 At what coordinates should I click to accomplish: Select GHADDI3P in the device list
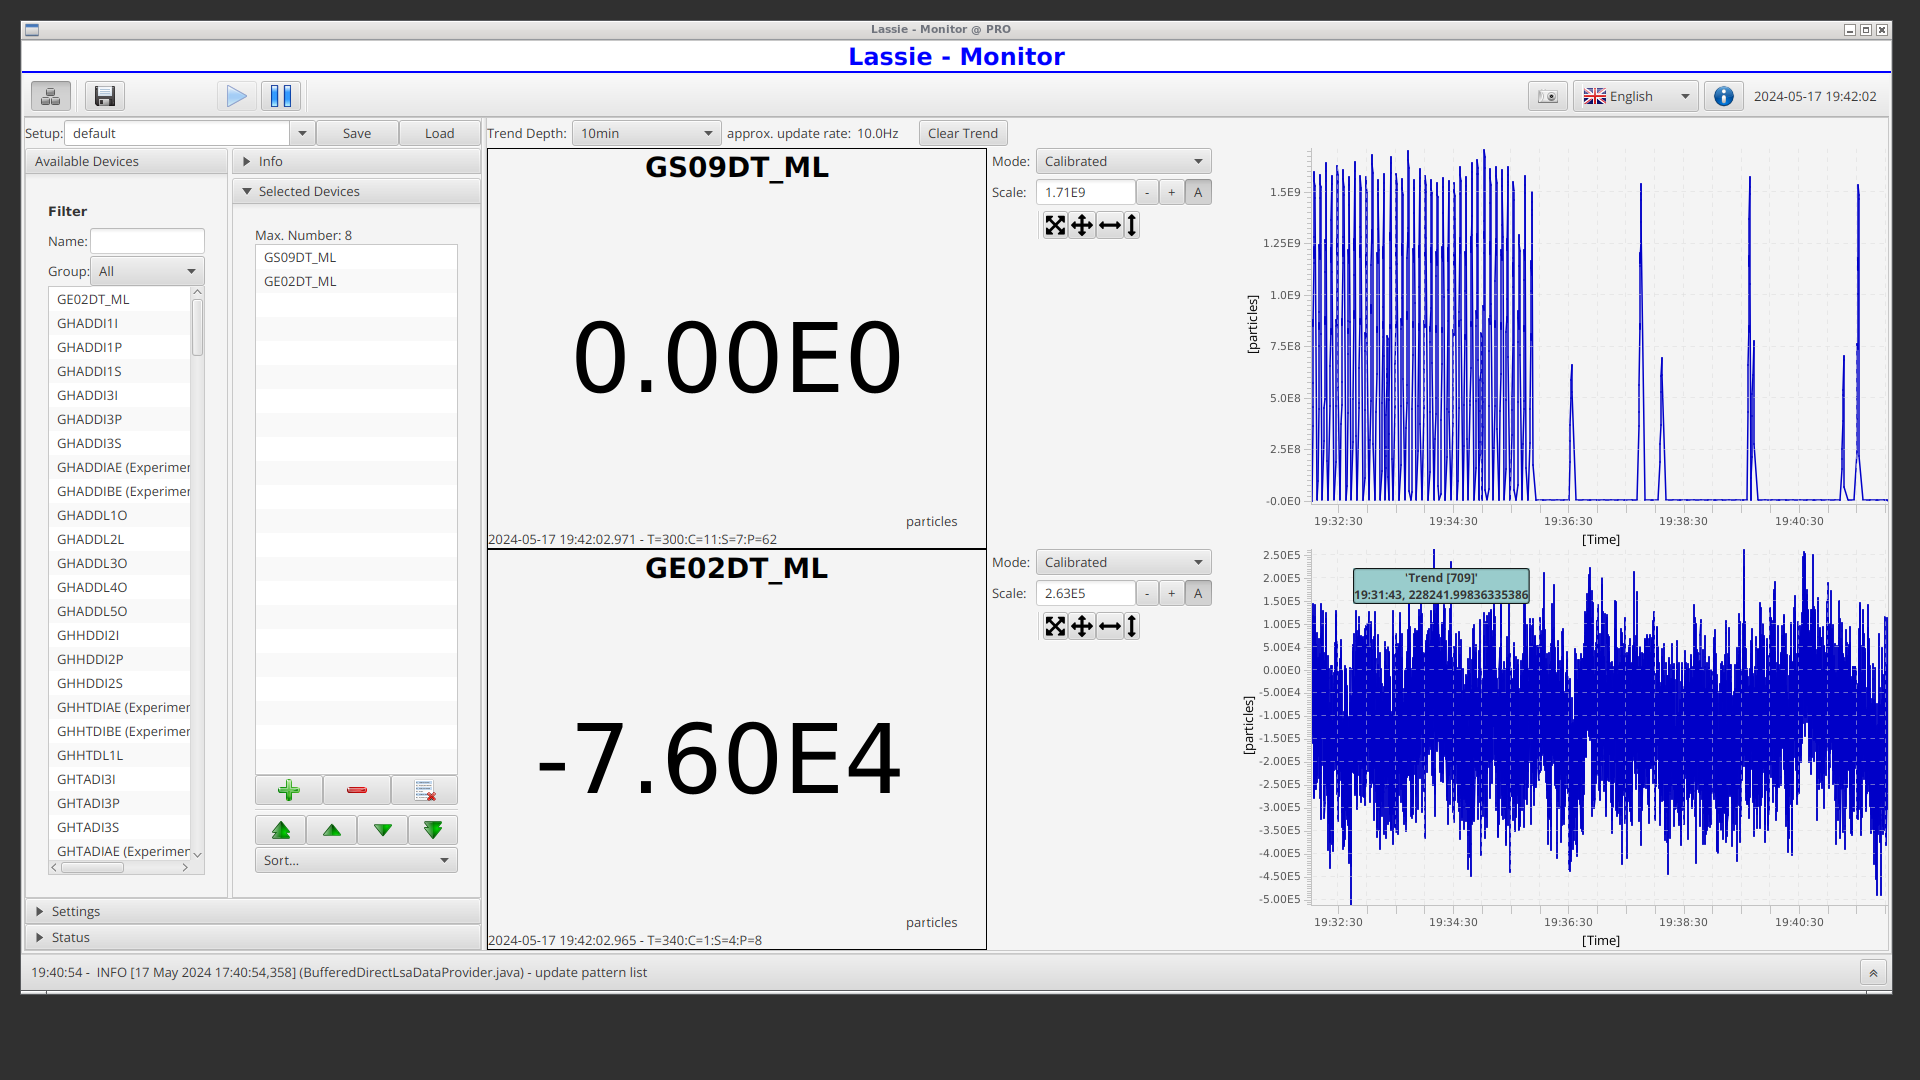(x=119, y=419)
